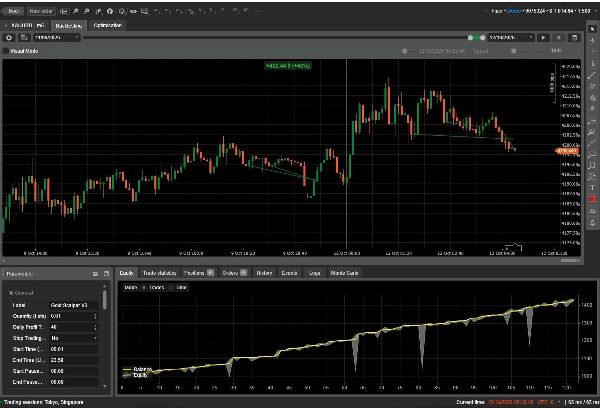Viewport: 600px width, 408px height.
Task: Click the Balance legend entry
Action: tap(137, 369)
